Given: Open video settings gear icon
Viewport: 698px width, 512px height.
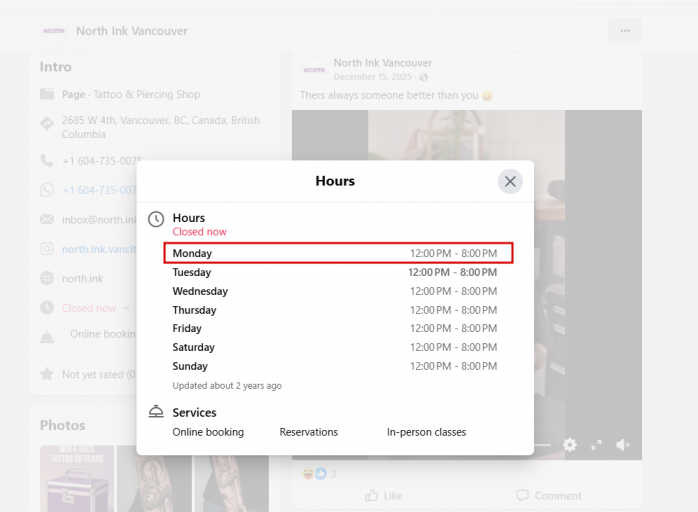Looking at the screenshot, I should (x=570, y=444).
